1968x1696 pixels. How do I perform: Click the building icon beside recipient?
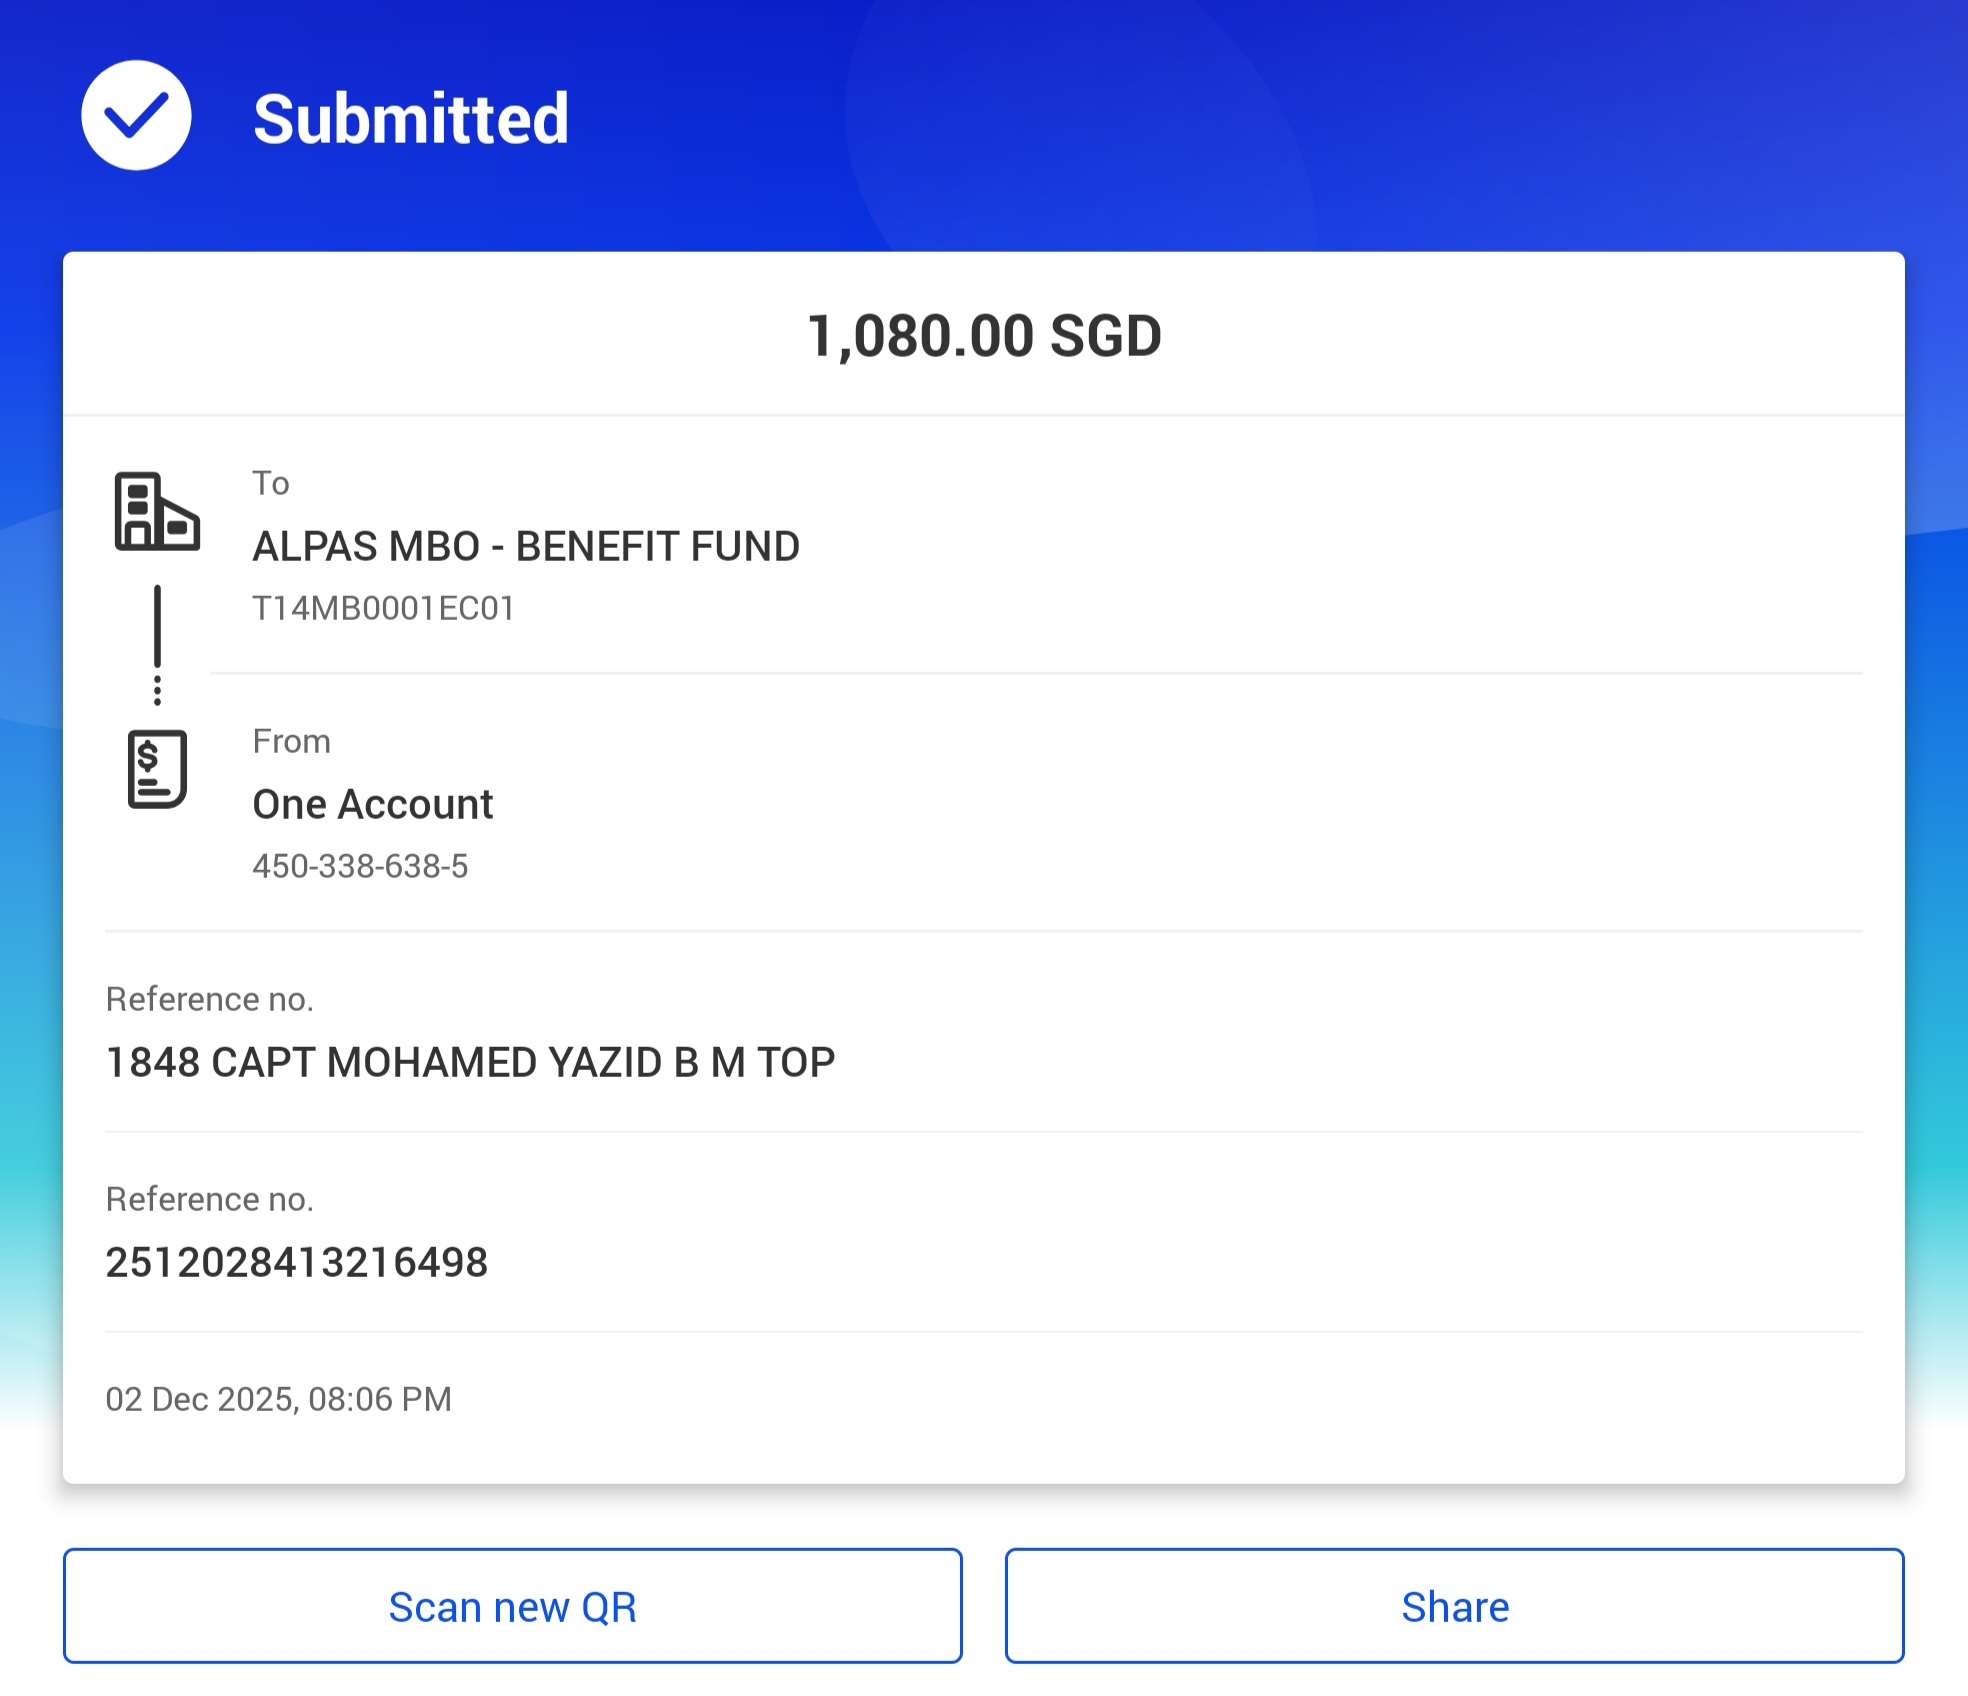click(x=157, y=511)
